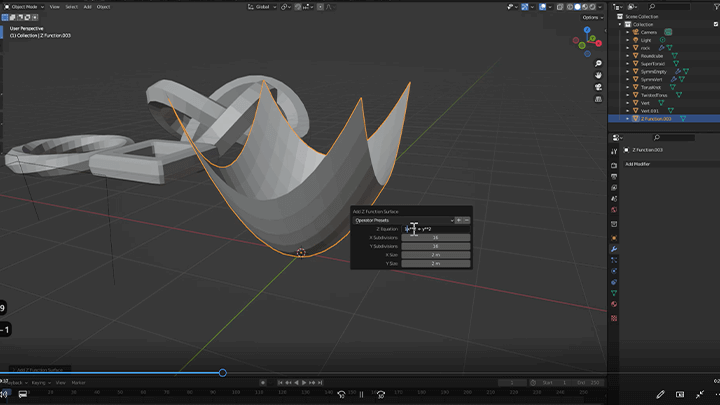Pause the video with the pause button

[x=361, y=394]
